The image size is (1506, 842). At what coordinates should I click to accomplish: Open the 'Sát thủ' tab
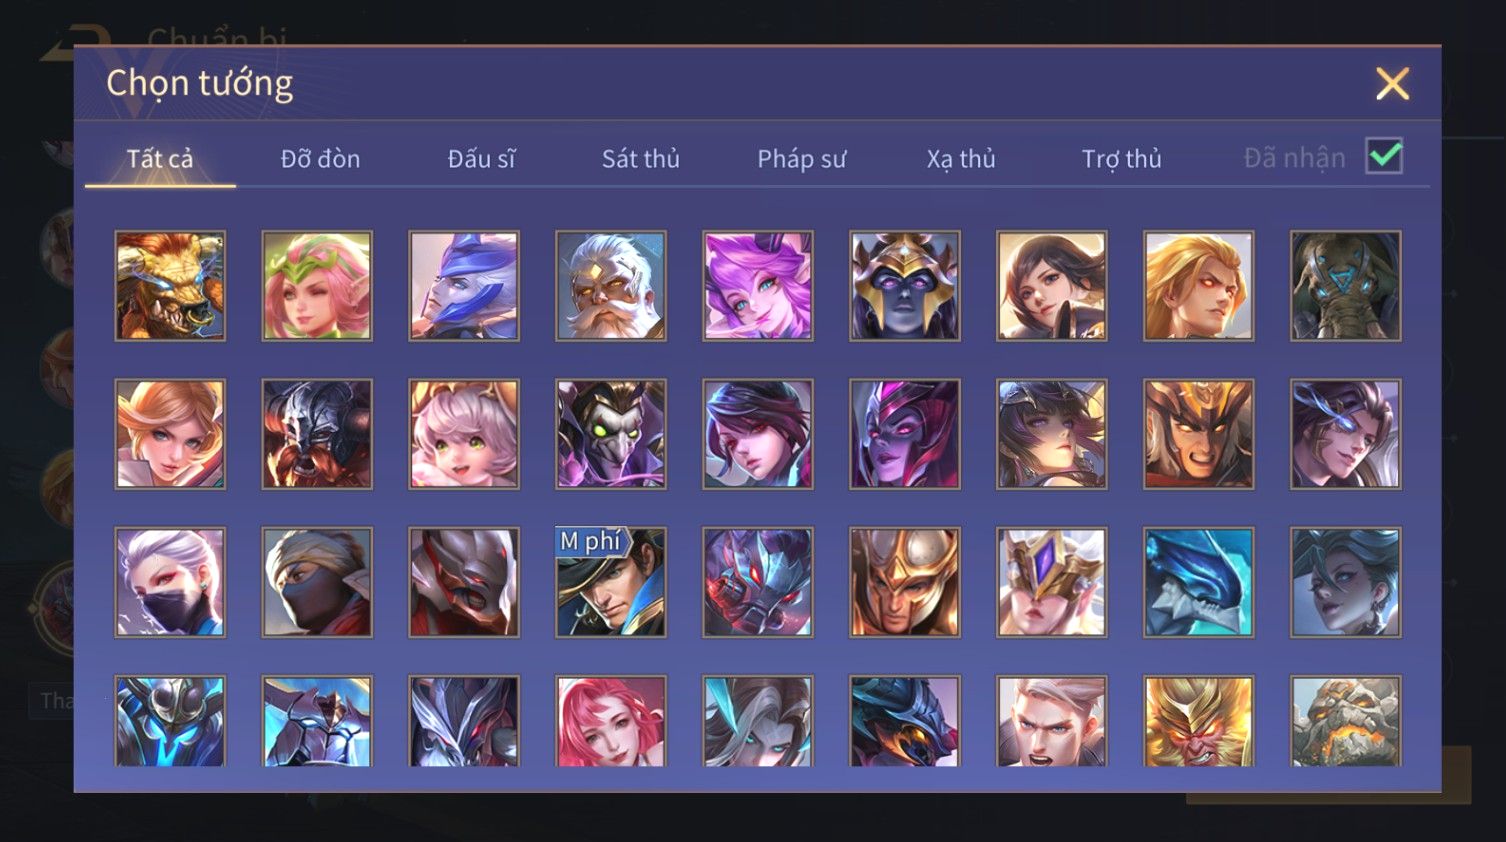tap(641, 158)
